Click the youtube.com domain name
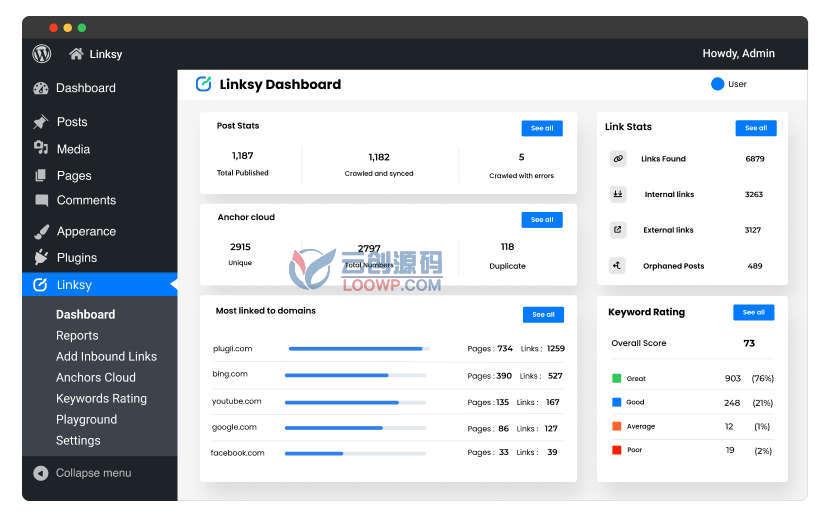Screen dimensions: 830x517 coord(237,401)
